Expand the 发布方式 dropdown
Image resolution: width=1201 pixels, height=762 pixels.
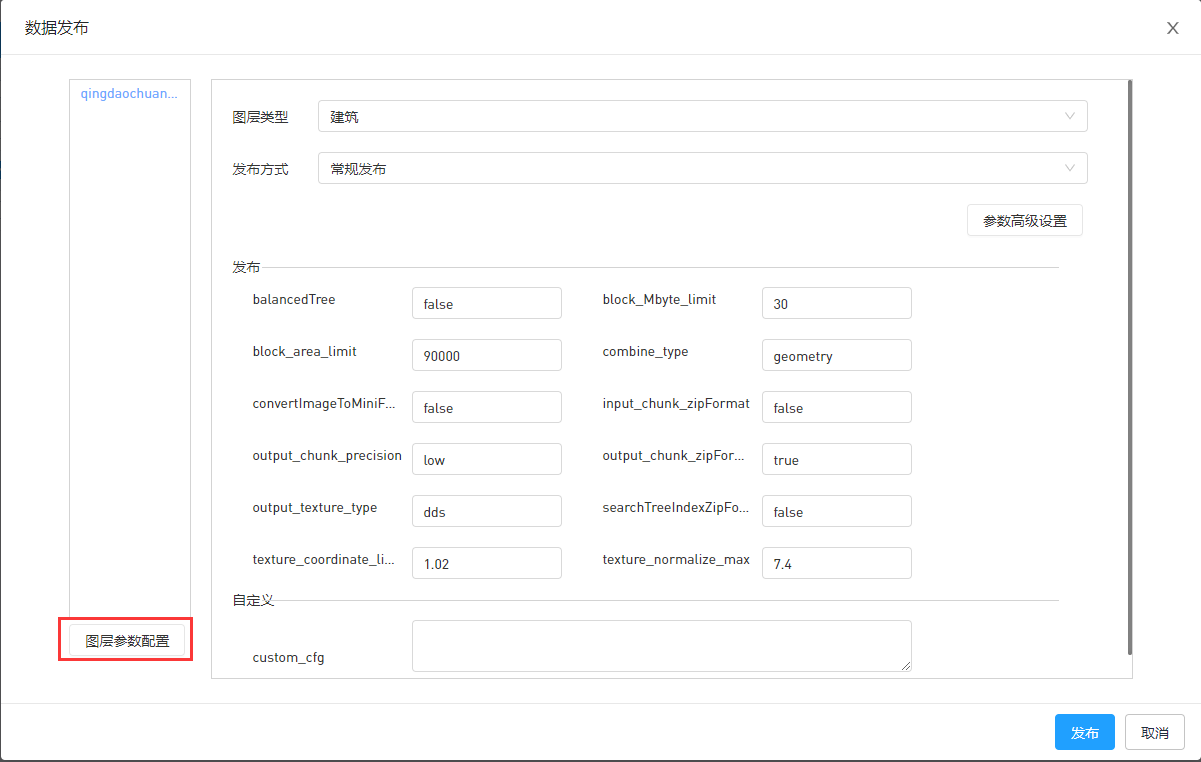tap(700, 168)
